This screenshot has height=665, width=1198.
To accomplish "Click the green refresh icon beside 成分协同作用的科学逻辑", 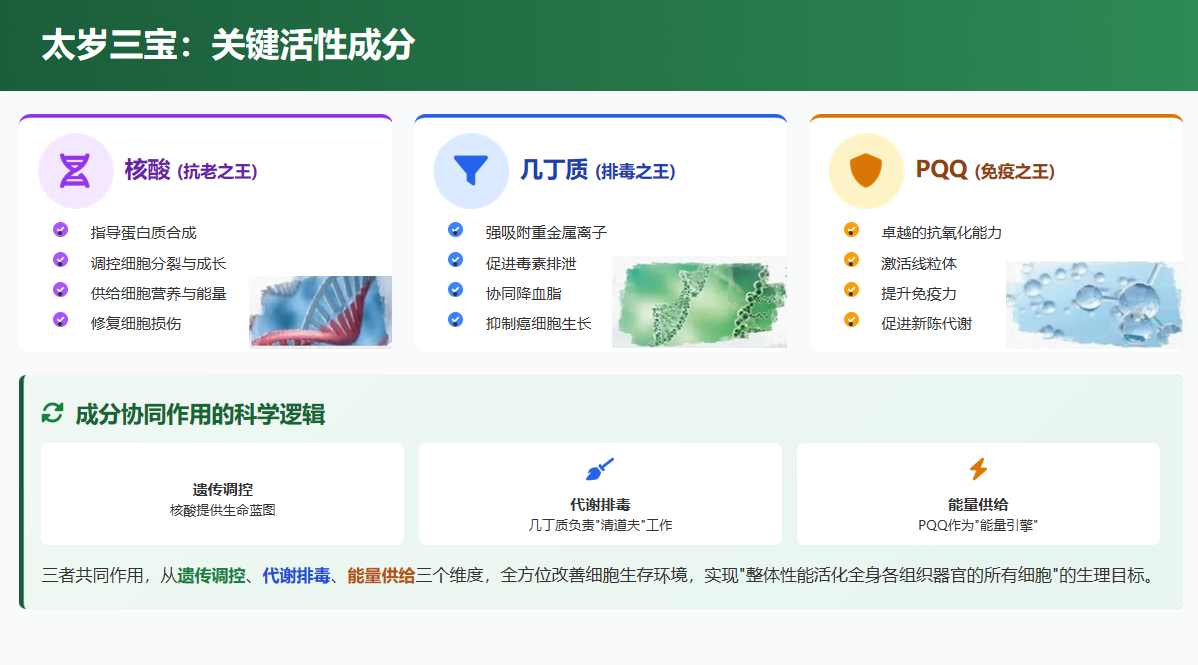I will [x=53, y=414].
